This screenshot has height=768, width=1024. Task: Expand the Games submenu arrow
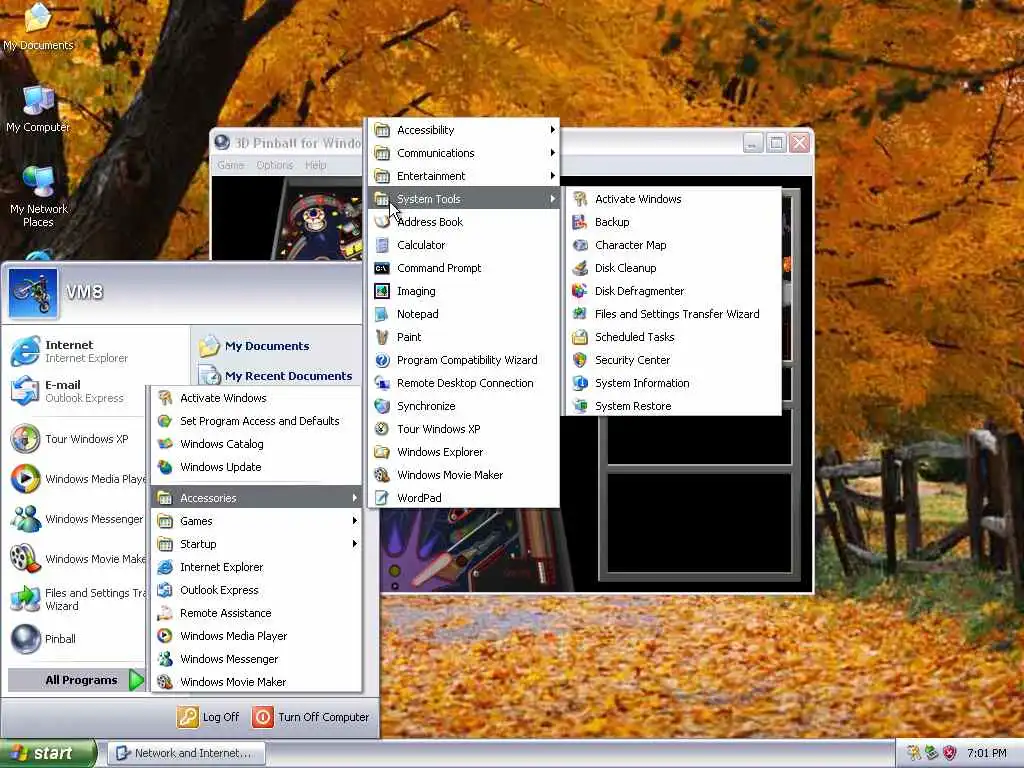coord(355,520)
